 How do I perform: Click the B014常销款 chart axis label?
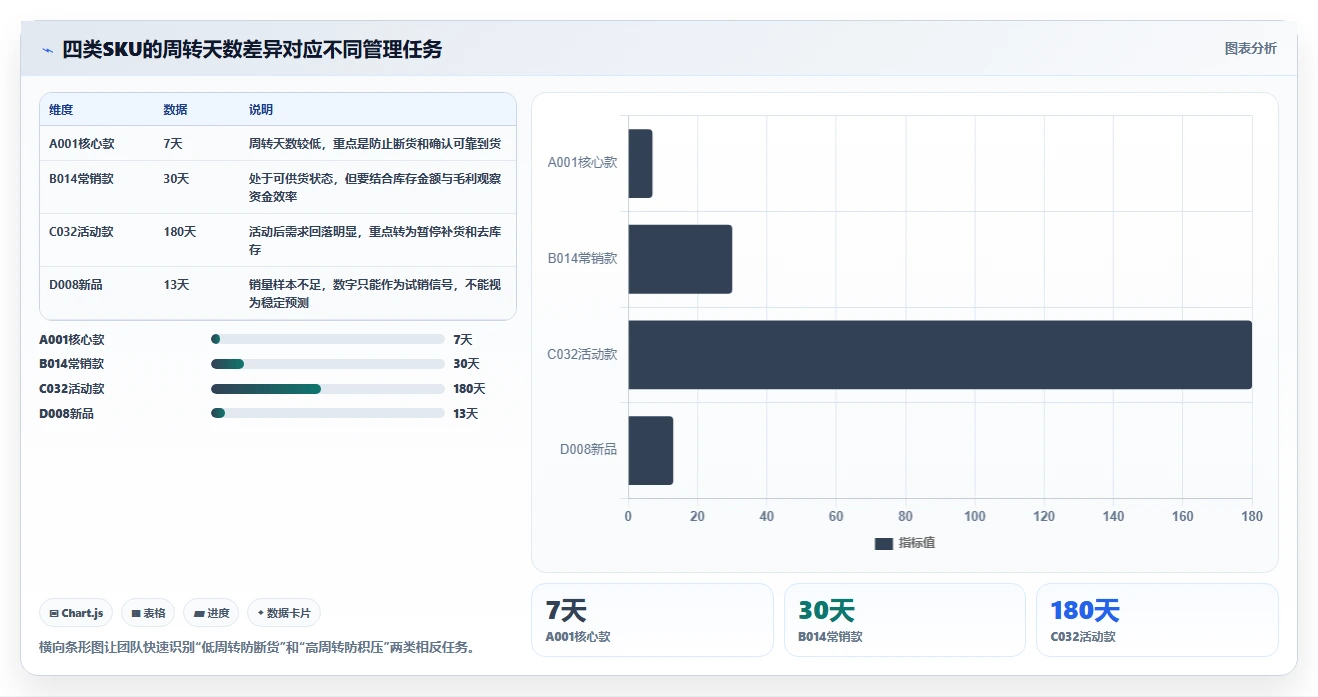[582, 258]
